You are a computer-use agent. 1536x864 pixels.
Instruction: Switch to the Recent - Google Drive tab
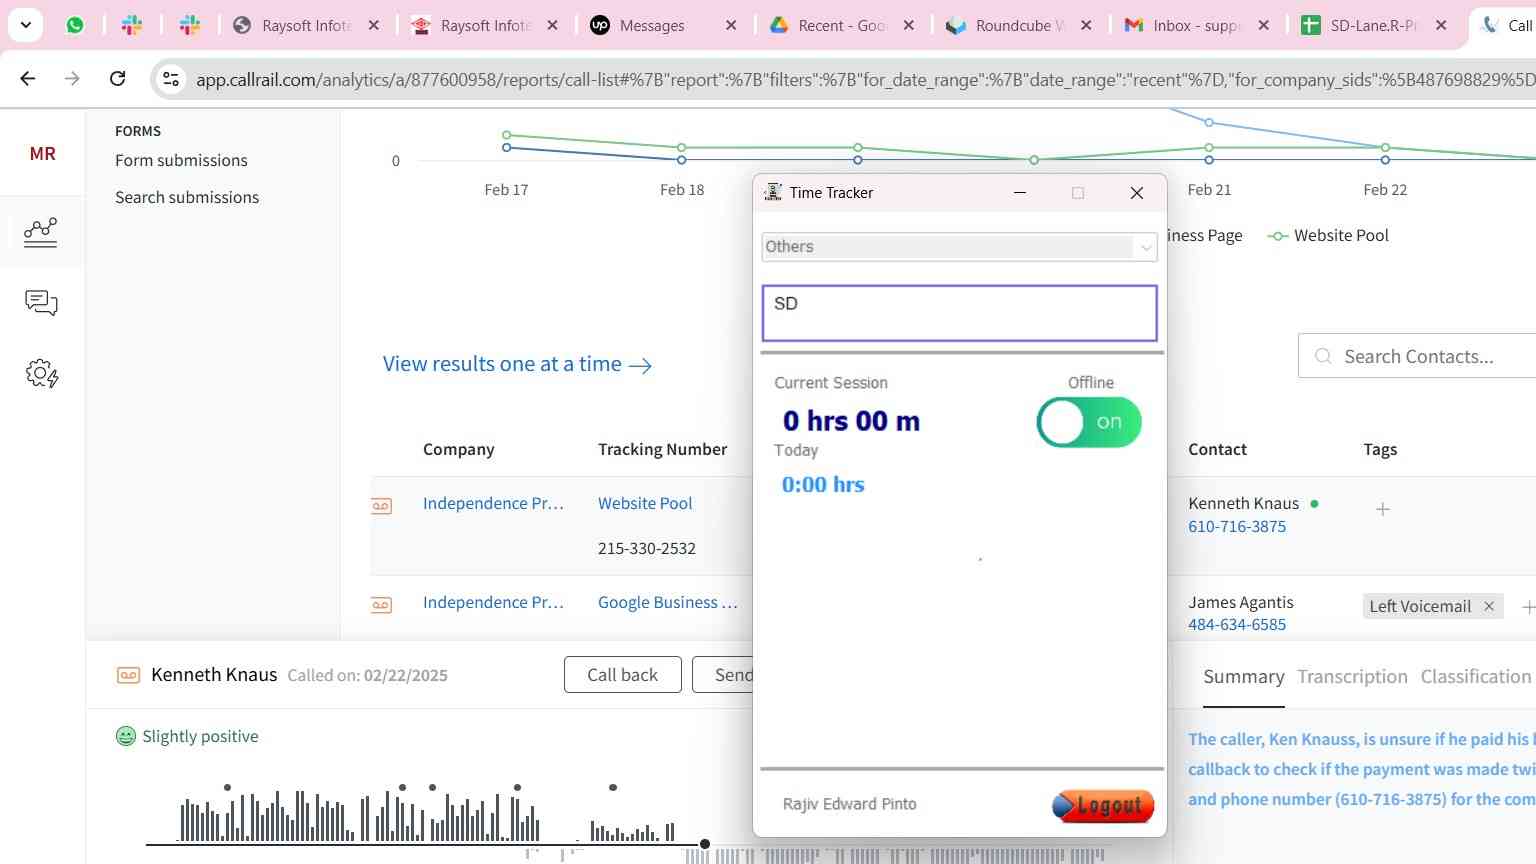(x=841, y=25)
